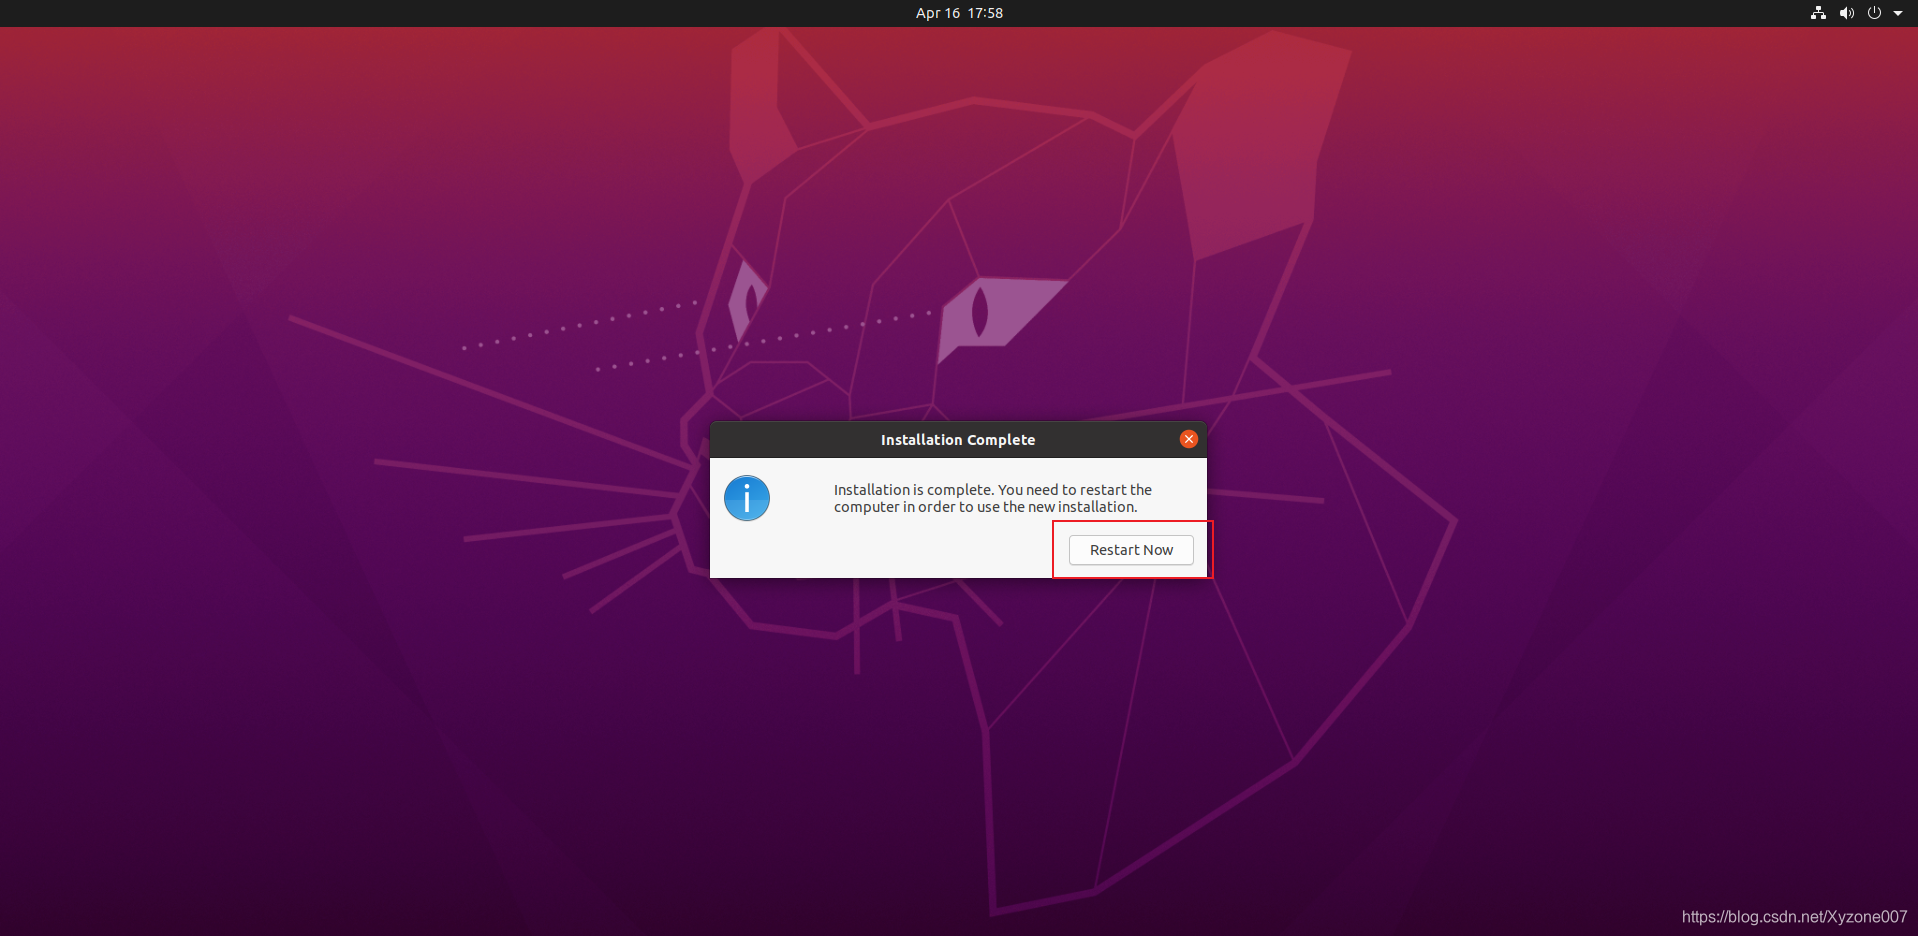Screen dimensions: 1918x936
Task: Open the network status icon in the top bar
Action: 1818,13
